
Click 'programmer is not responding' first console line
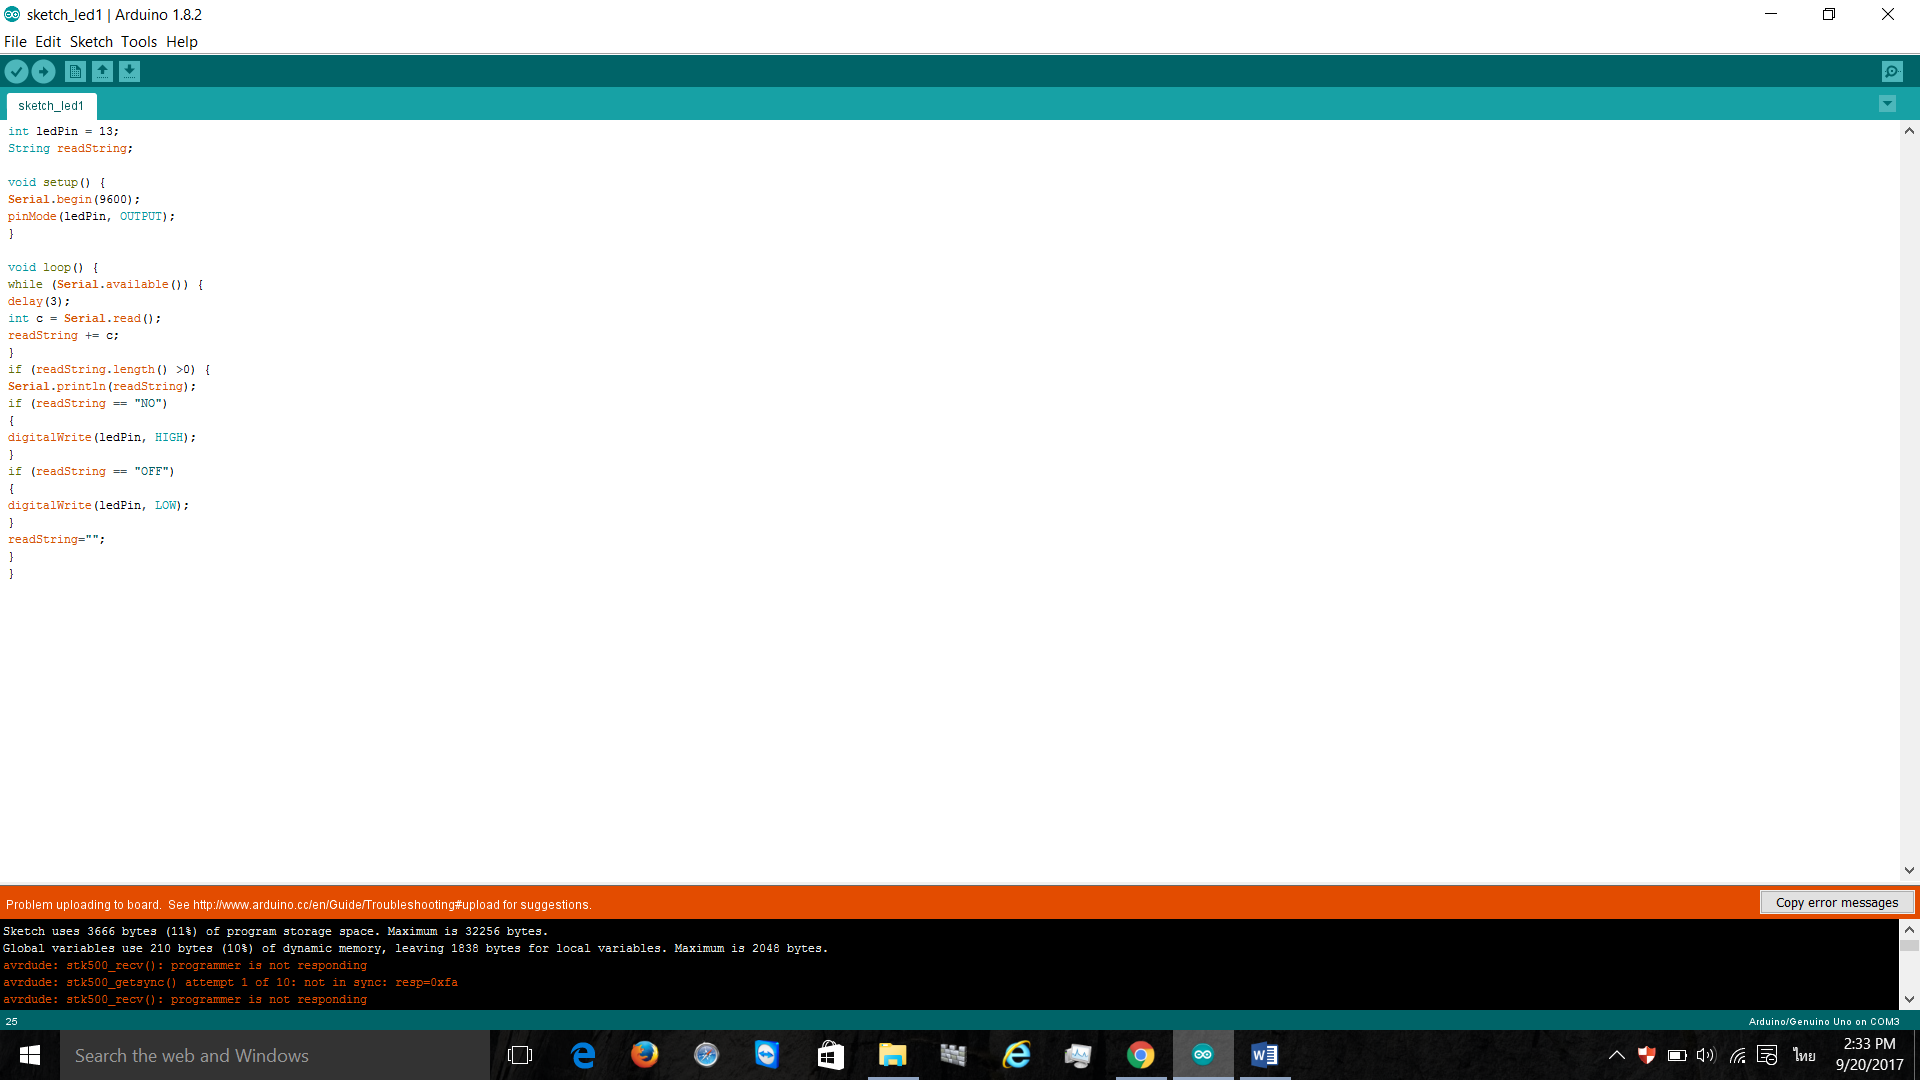185,965
